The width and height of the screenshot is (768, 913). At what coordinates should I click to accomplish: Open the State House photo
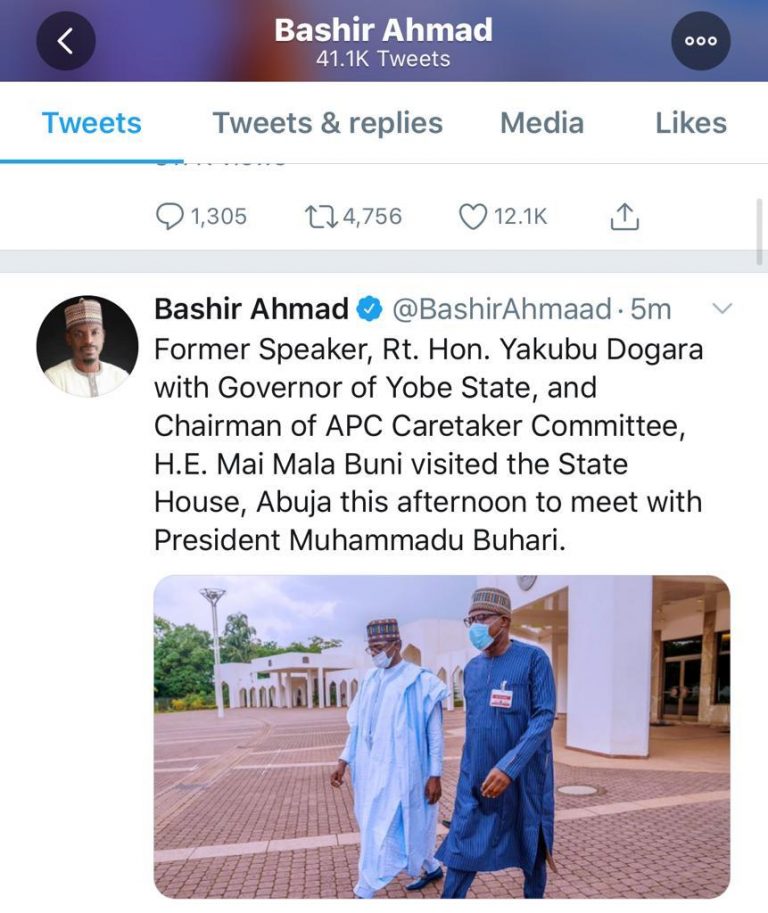tap(441, 736)
